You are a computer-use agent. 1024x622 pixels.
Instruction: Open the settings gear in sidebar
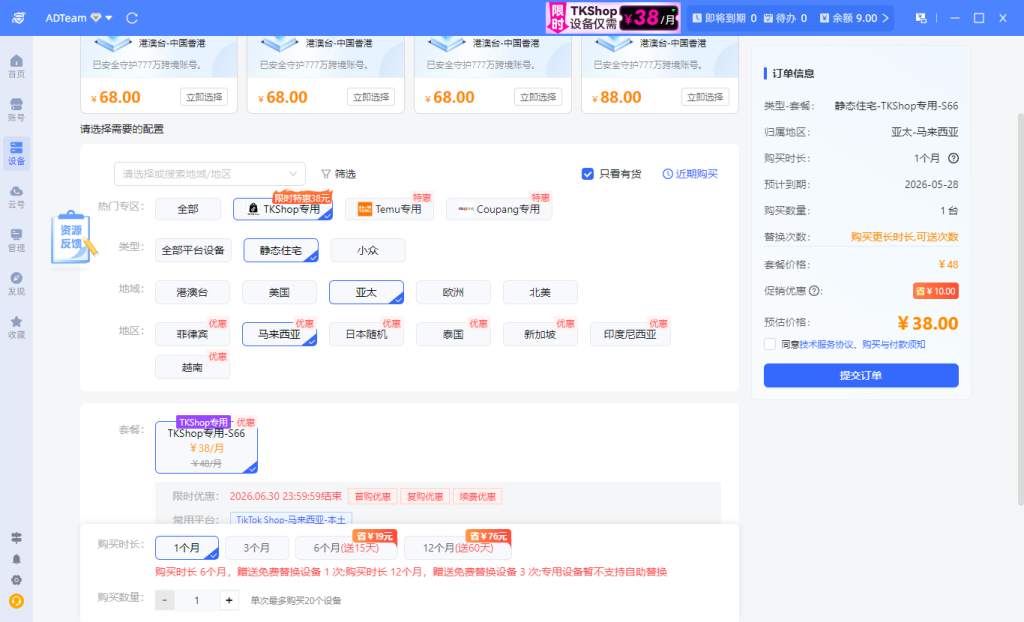[x=16, y=580]
